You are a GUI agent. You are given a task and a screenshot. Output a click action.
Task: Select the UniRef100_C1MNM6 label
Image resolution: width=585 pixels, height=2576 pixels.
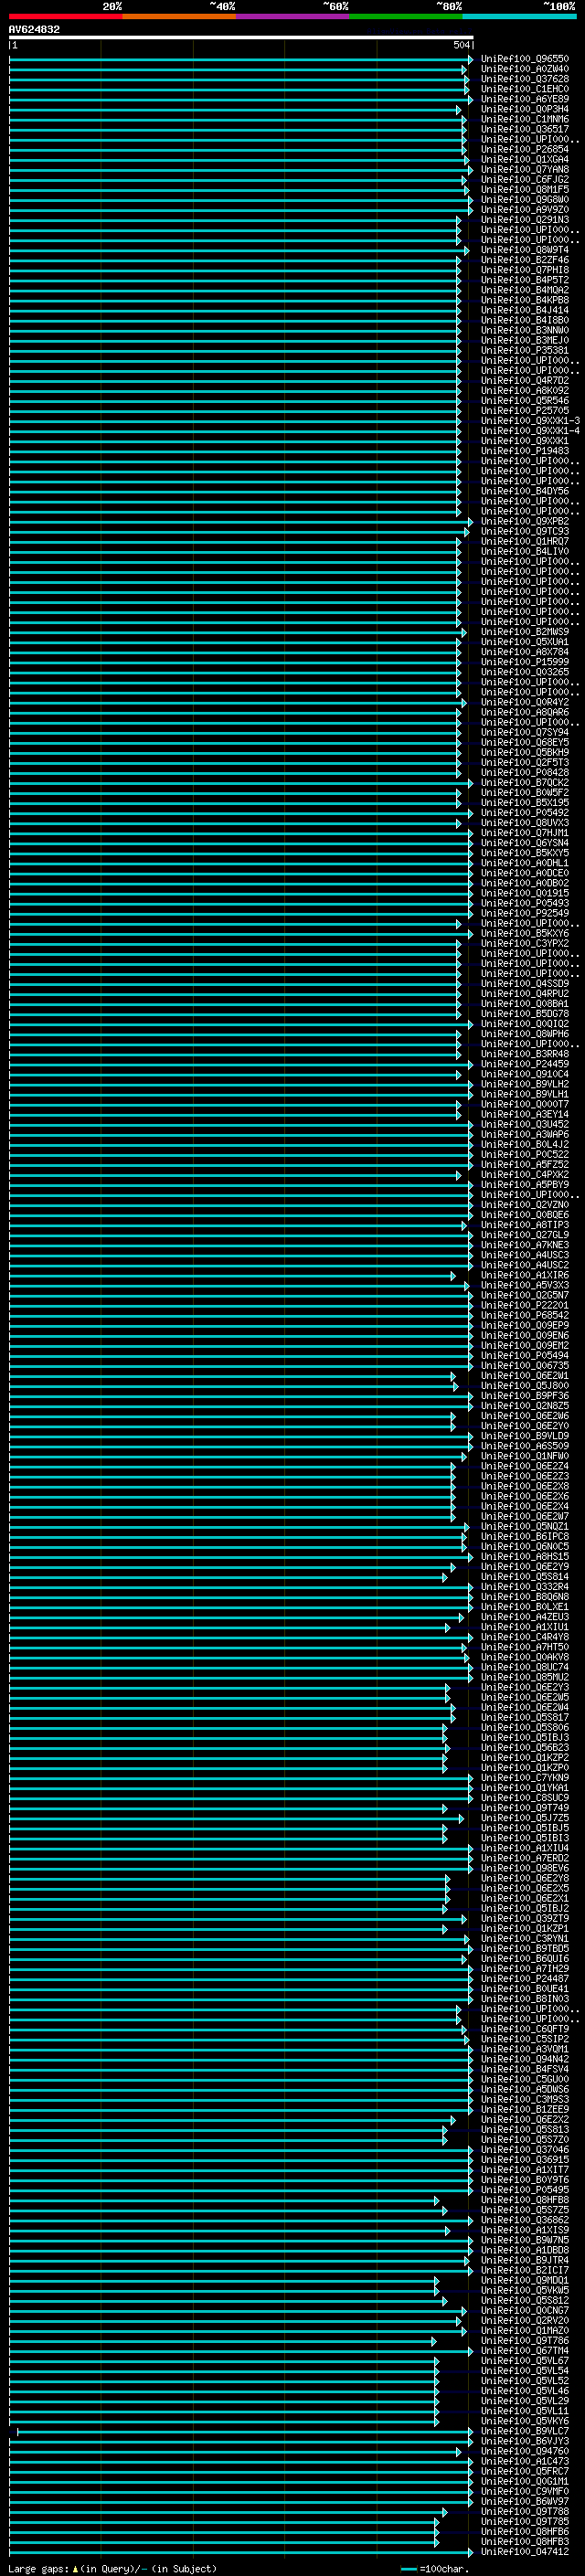525,119
